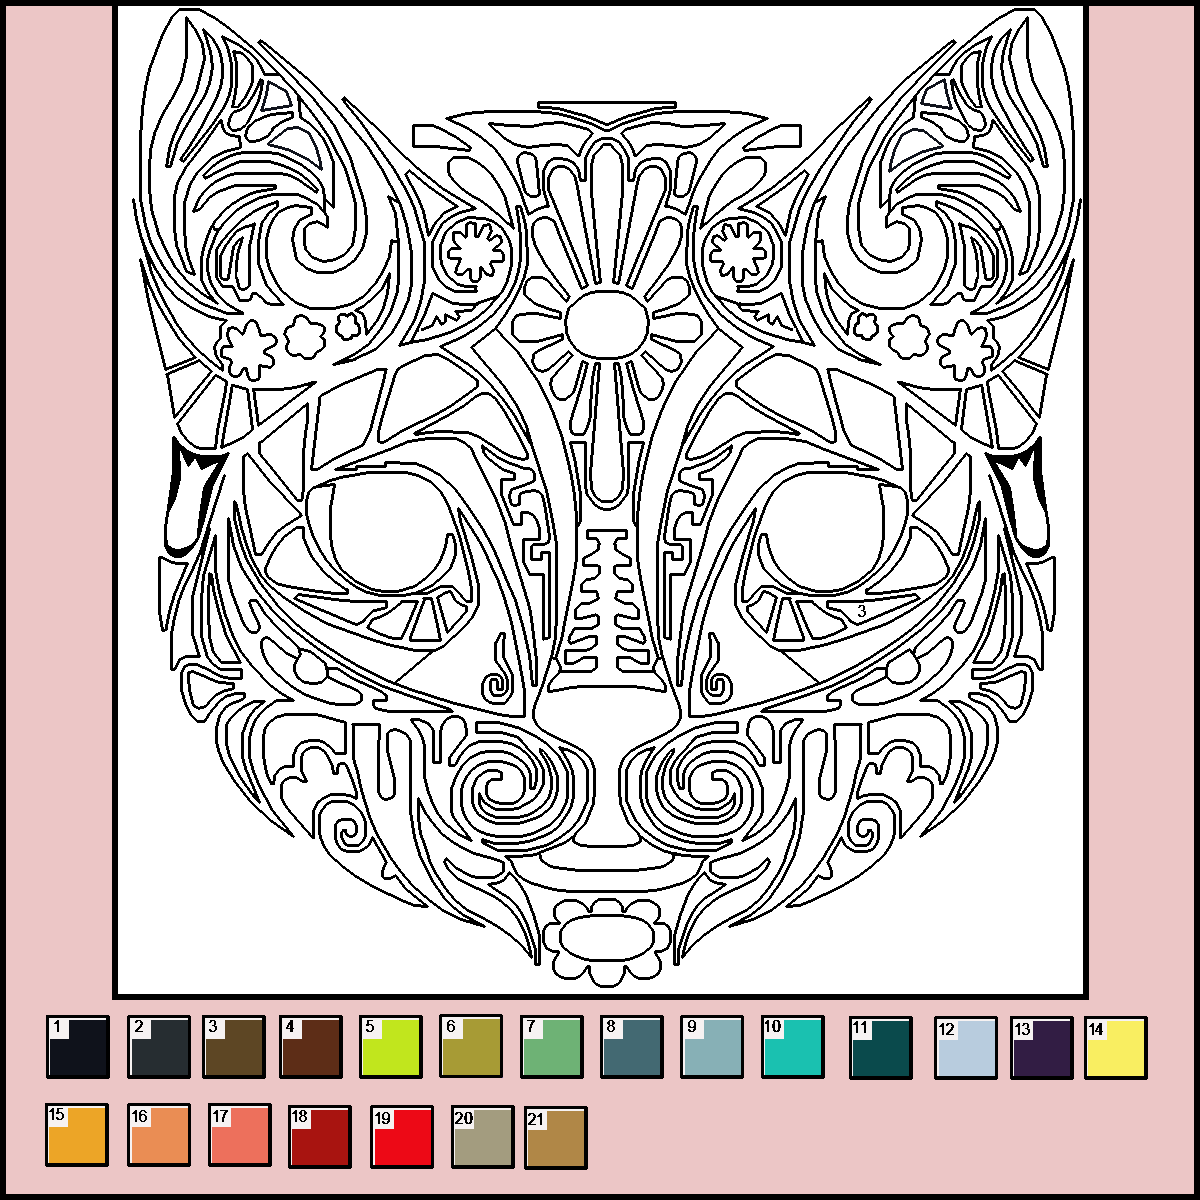Select the lime green swatch number 5
Viewport: 1200px width, 1200px height.
pos(391,1048)
